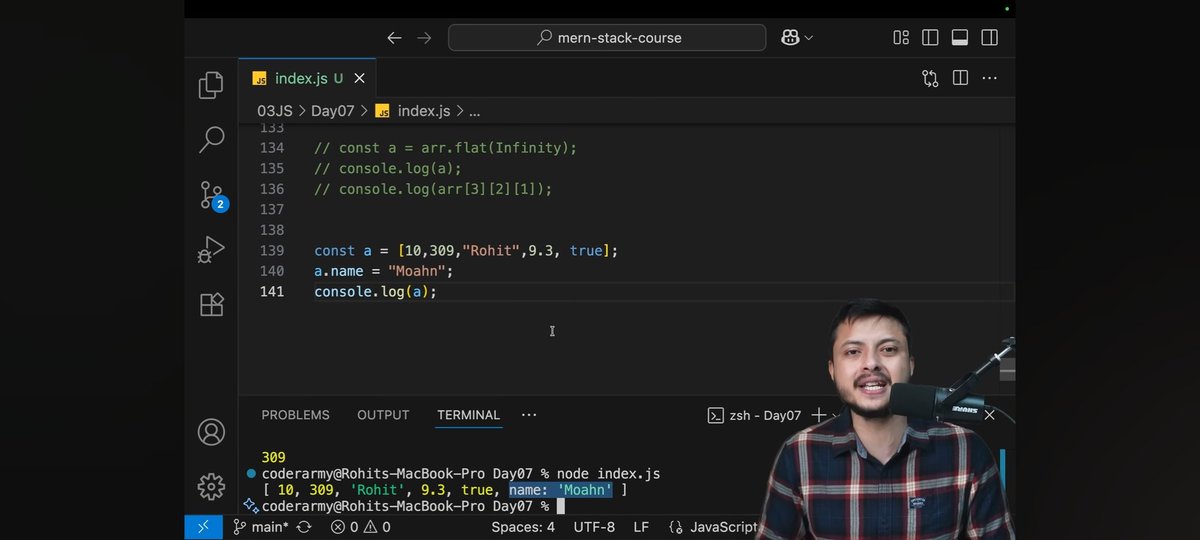Click comment line 136 console.log(arr[3][2][1])
This screenshot has height=540, width=1200.
click(x=433, y=189)
